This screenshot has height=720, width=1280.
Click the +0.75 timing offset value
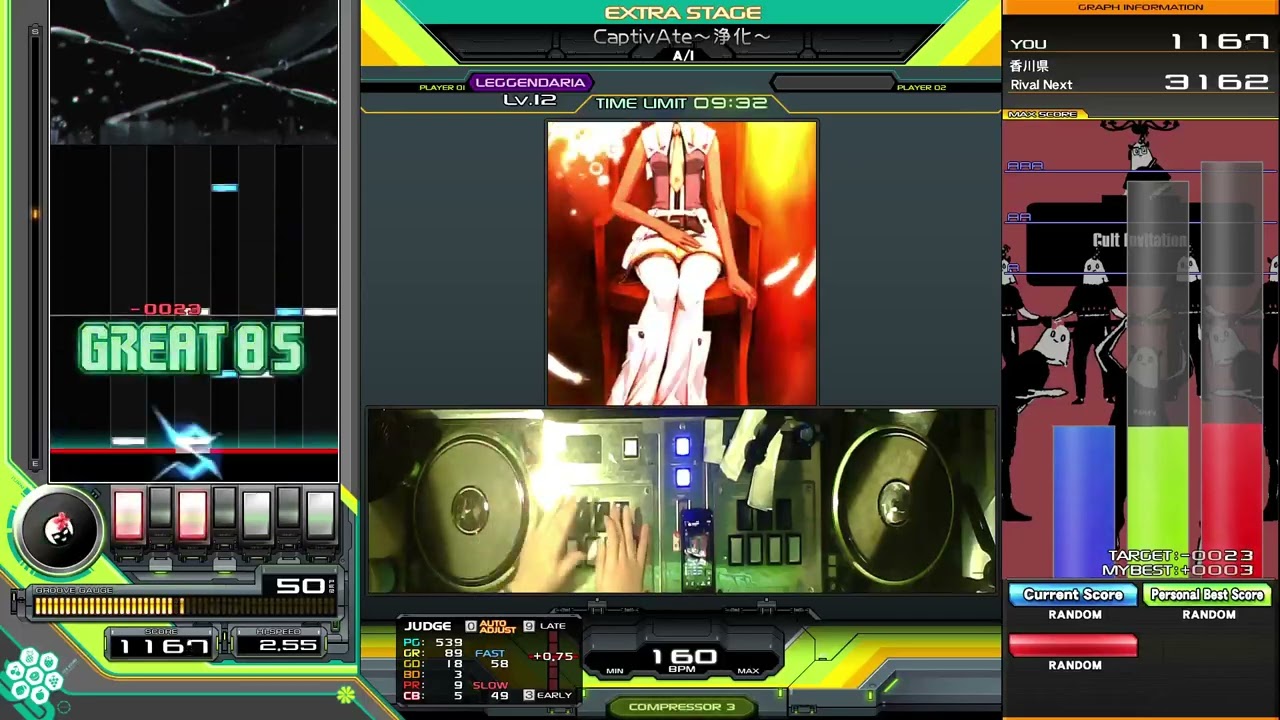(x=553, y=657)
